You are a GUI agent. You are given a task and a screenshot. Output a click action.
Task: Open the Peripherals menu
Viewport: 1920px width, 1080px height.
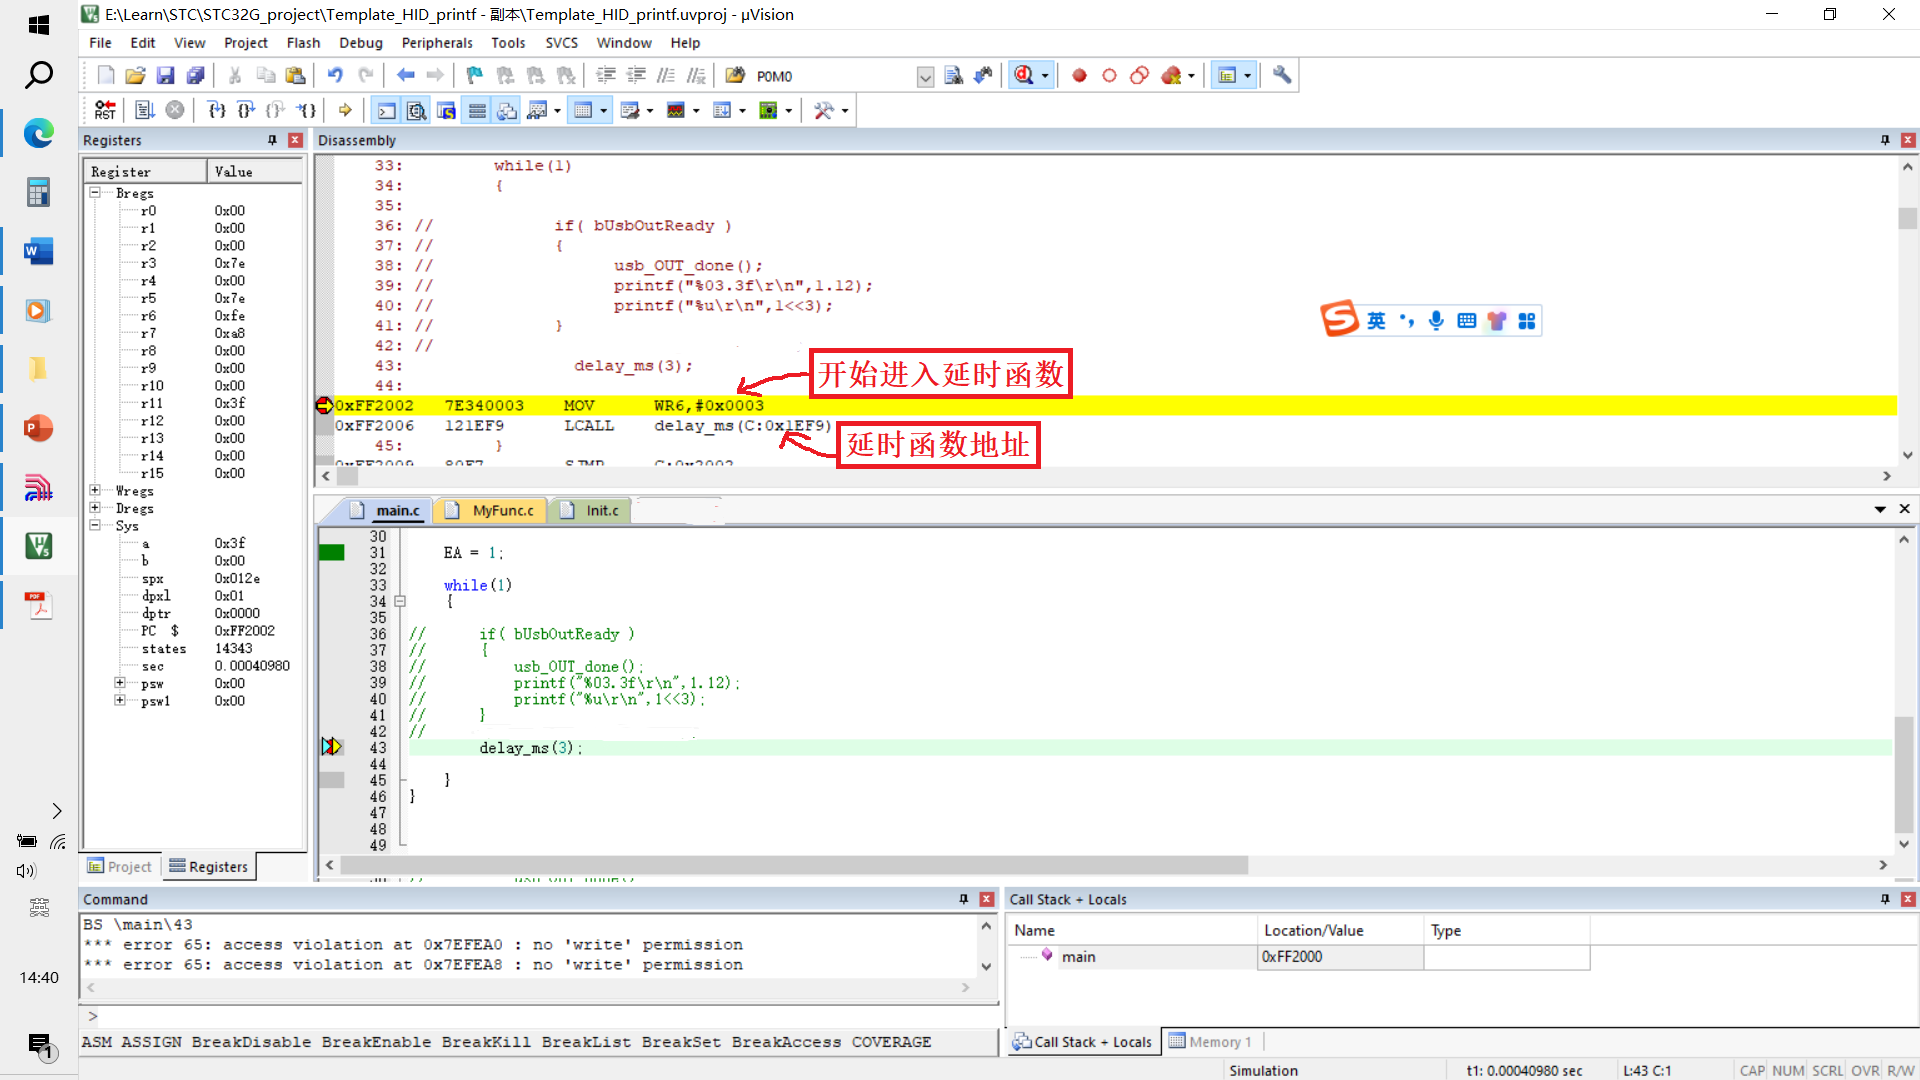[437, 42]
